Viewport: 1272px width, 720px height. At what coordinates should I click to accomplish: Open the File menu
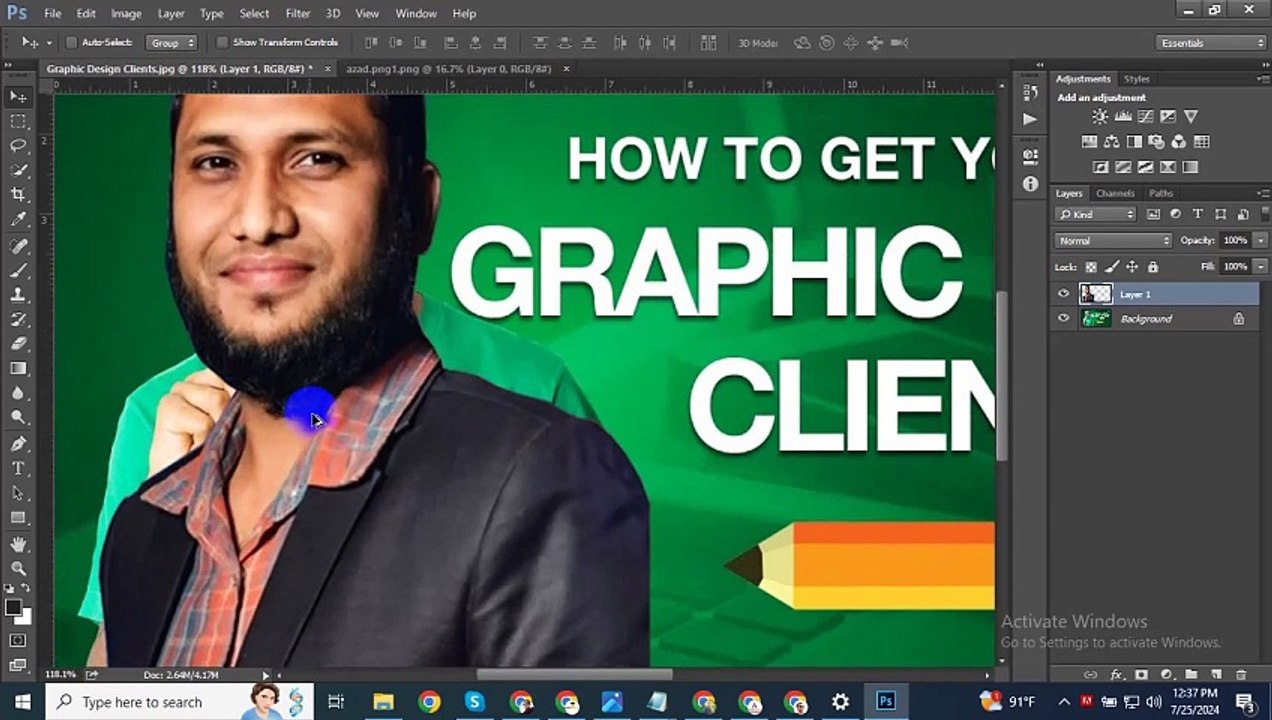(52, 14)
